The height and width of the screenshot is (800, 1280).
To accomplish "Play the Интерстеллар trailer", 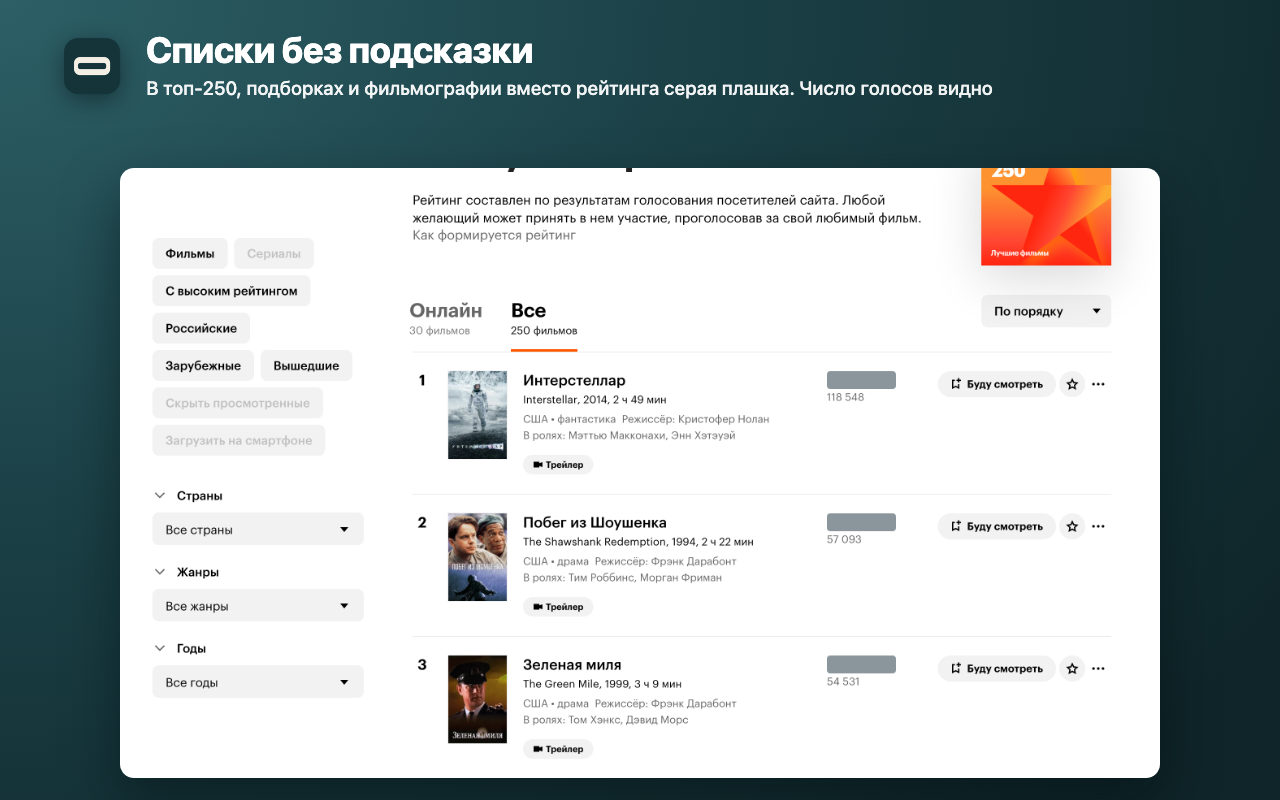I will pyautogui.click(x=558, y=465).
